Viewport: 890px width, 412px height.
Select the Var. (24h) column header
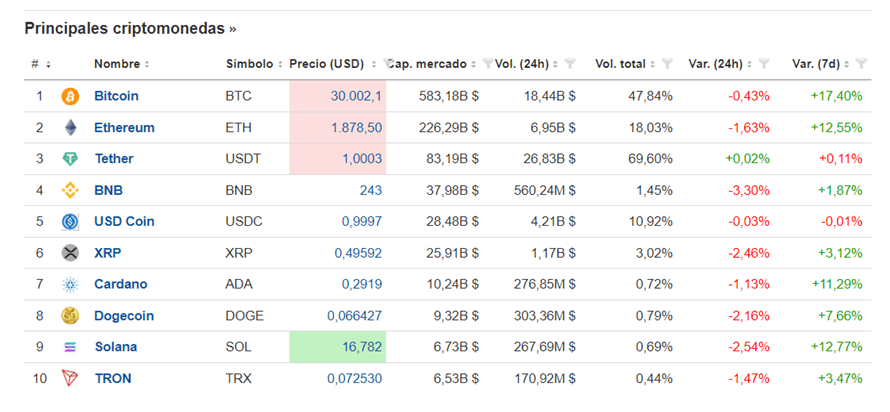(715, 64)
